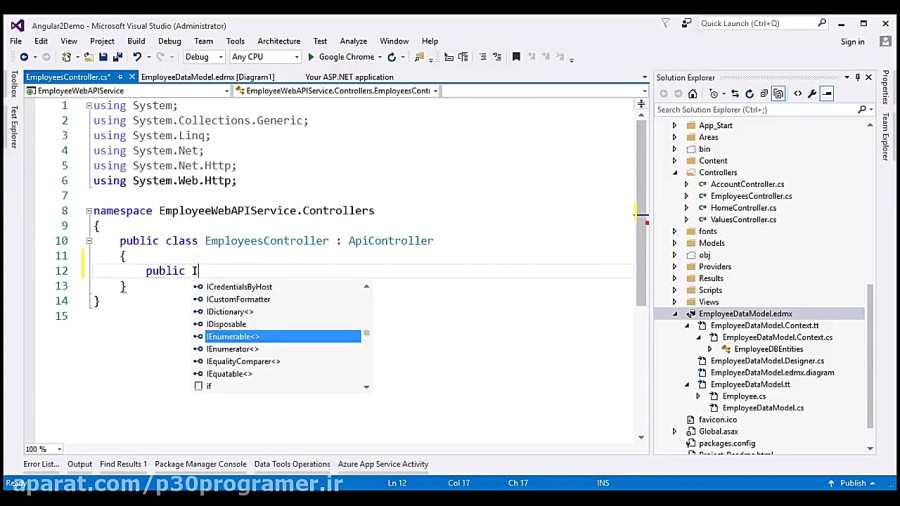Collapse the Controllers folder
The height and width of the screenshot is (506, 900).
click(674, 172)
